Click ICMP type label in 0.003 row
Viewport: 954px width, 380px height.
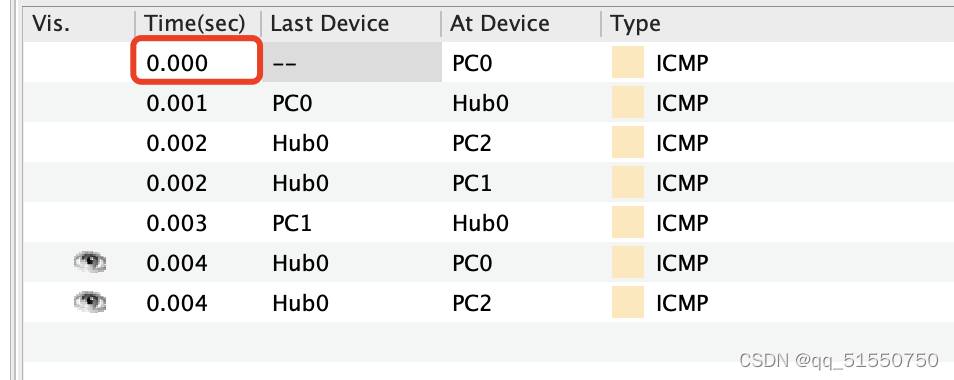(682, 223)
